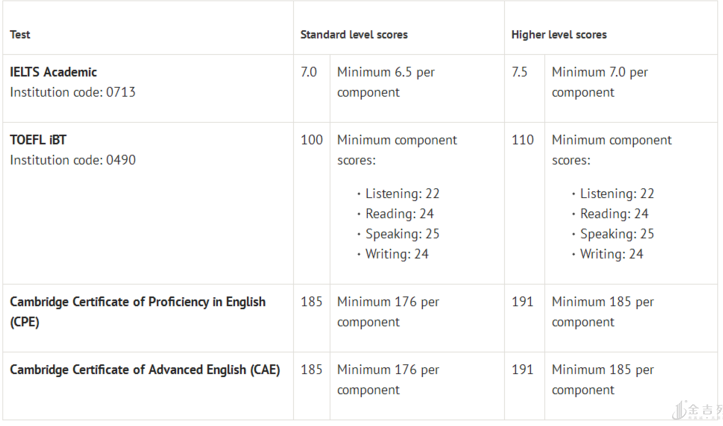Click the "Higher level scores" column header
This screenshot has height=426, width=723.
(x=559, y=35)
